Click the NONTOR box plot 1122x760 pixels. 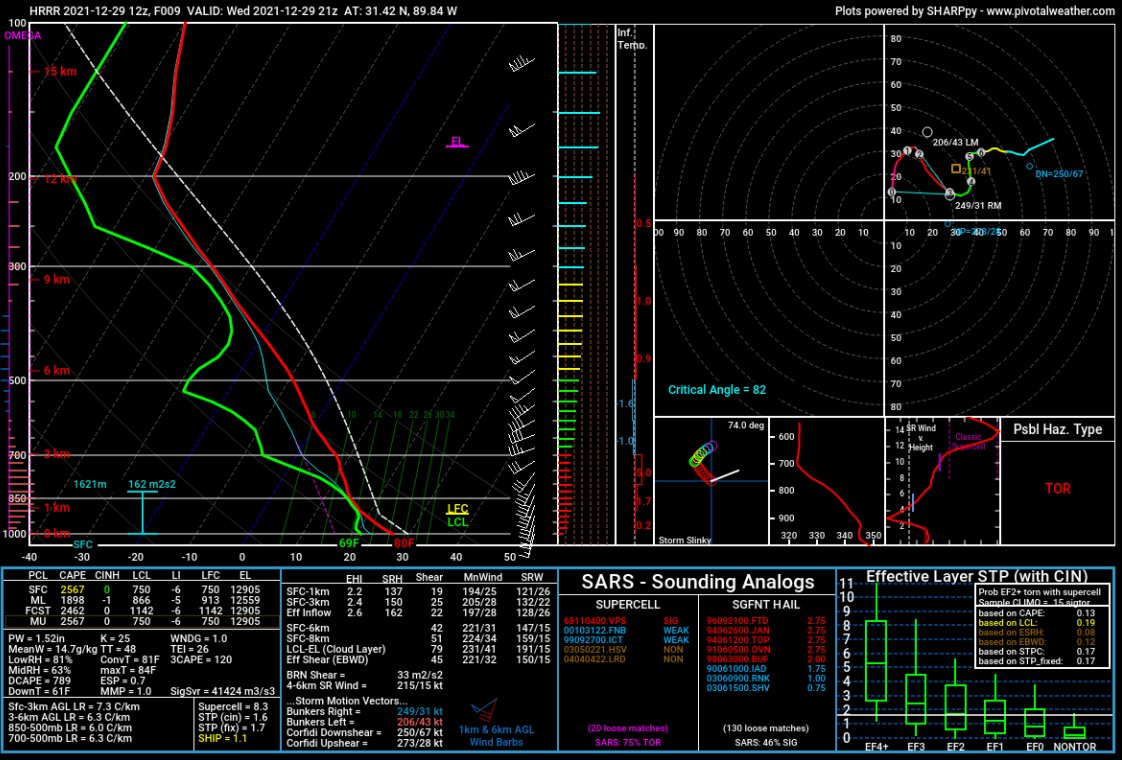(1075, 726)
